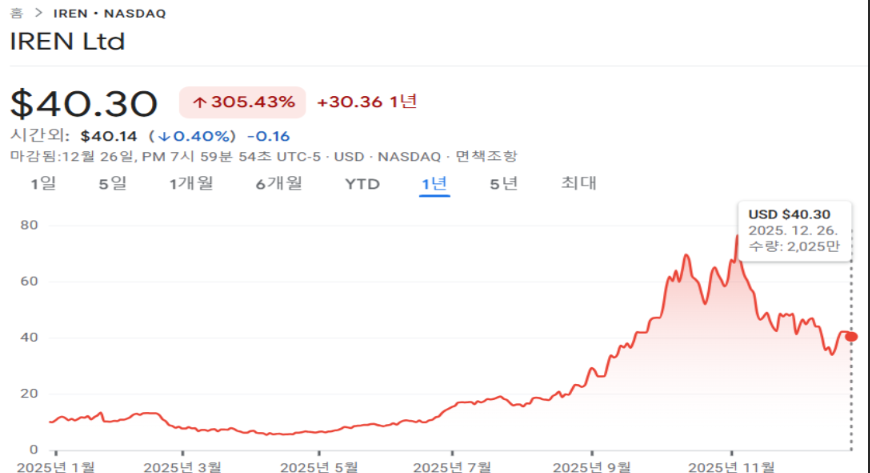Viewport: 870px width, 473px height.
Task: Click the 60 y-axis label
Action: 29,281
